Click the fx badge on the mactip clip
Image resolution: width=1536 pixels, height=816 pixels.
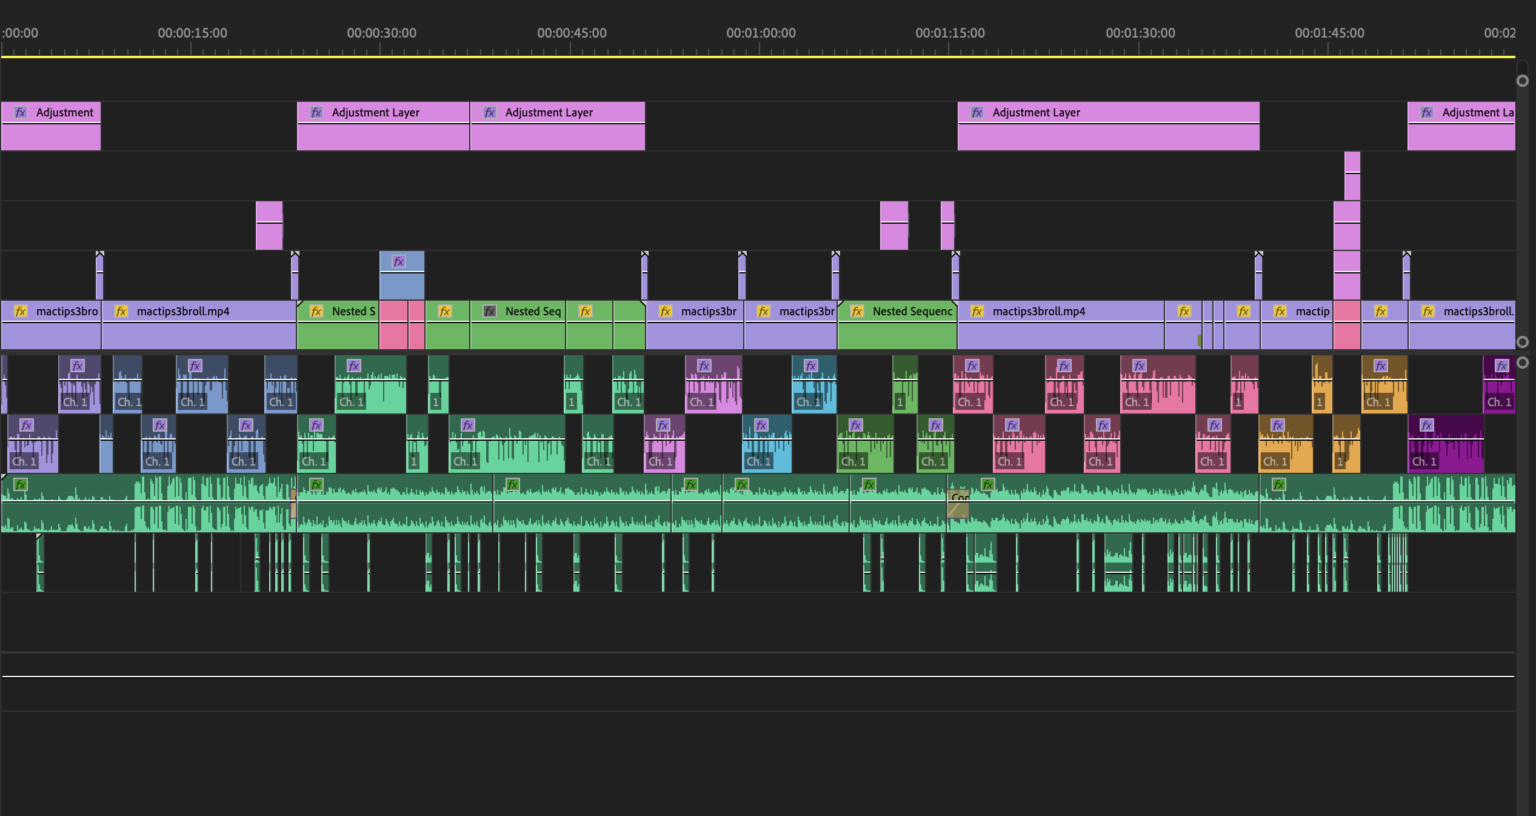pyautogui.click(x=1280, y=312)
